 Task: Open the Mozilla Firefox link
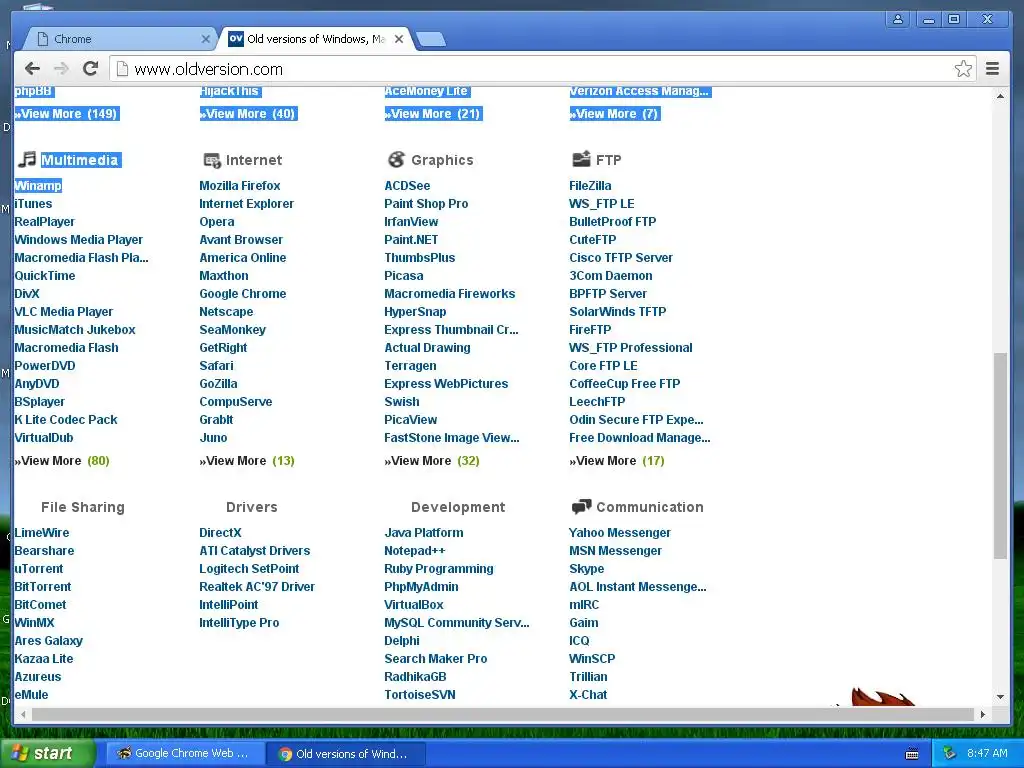pyautogui.click(x=240, y=185)
